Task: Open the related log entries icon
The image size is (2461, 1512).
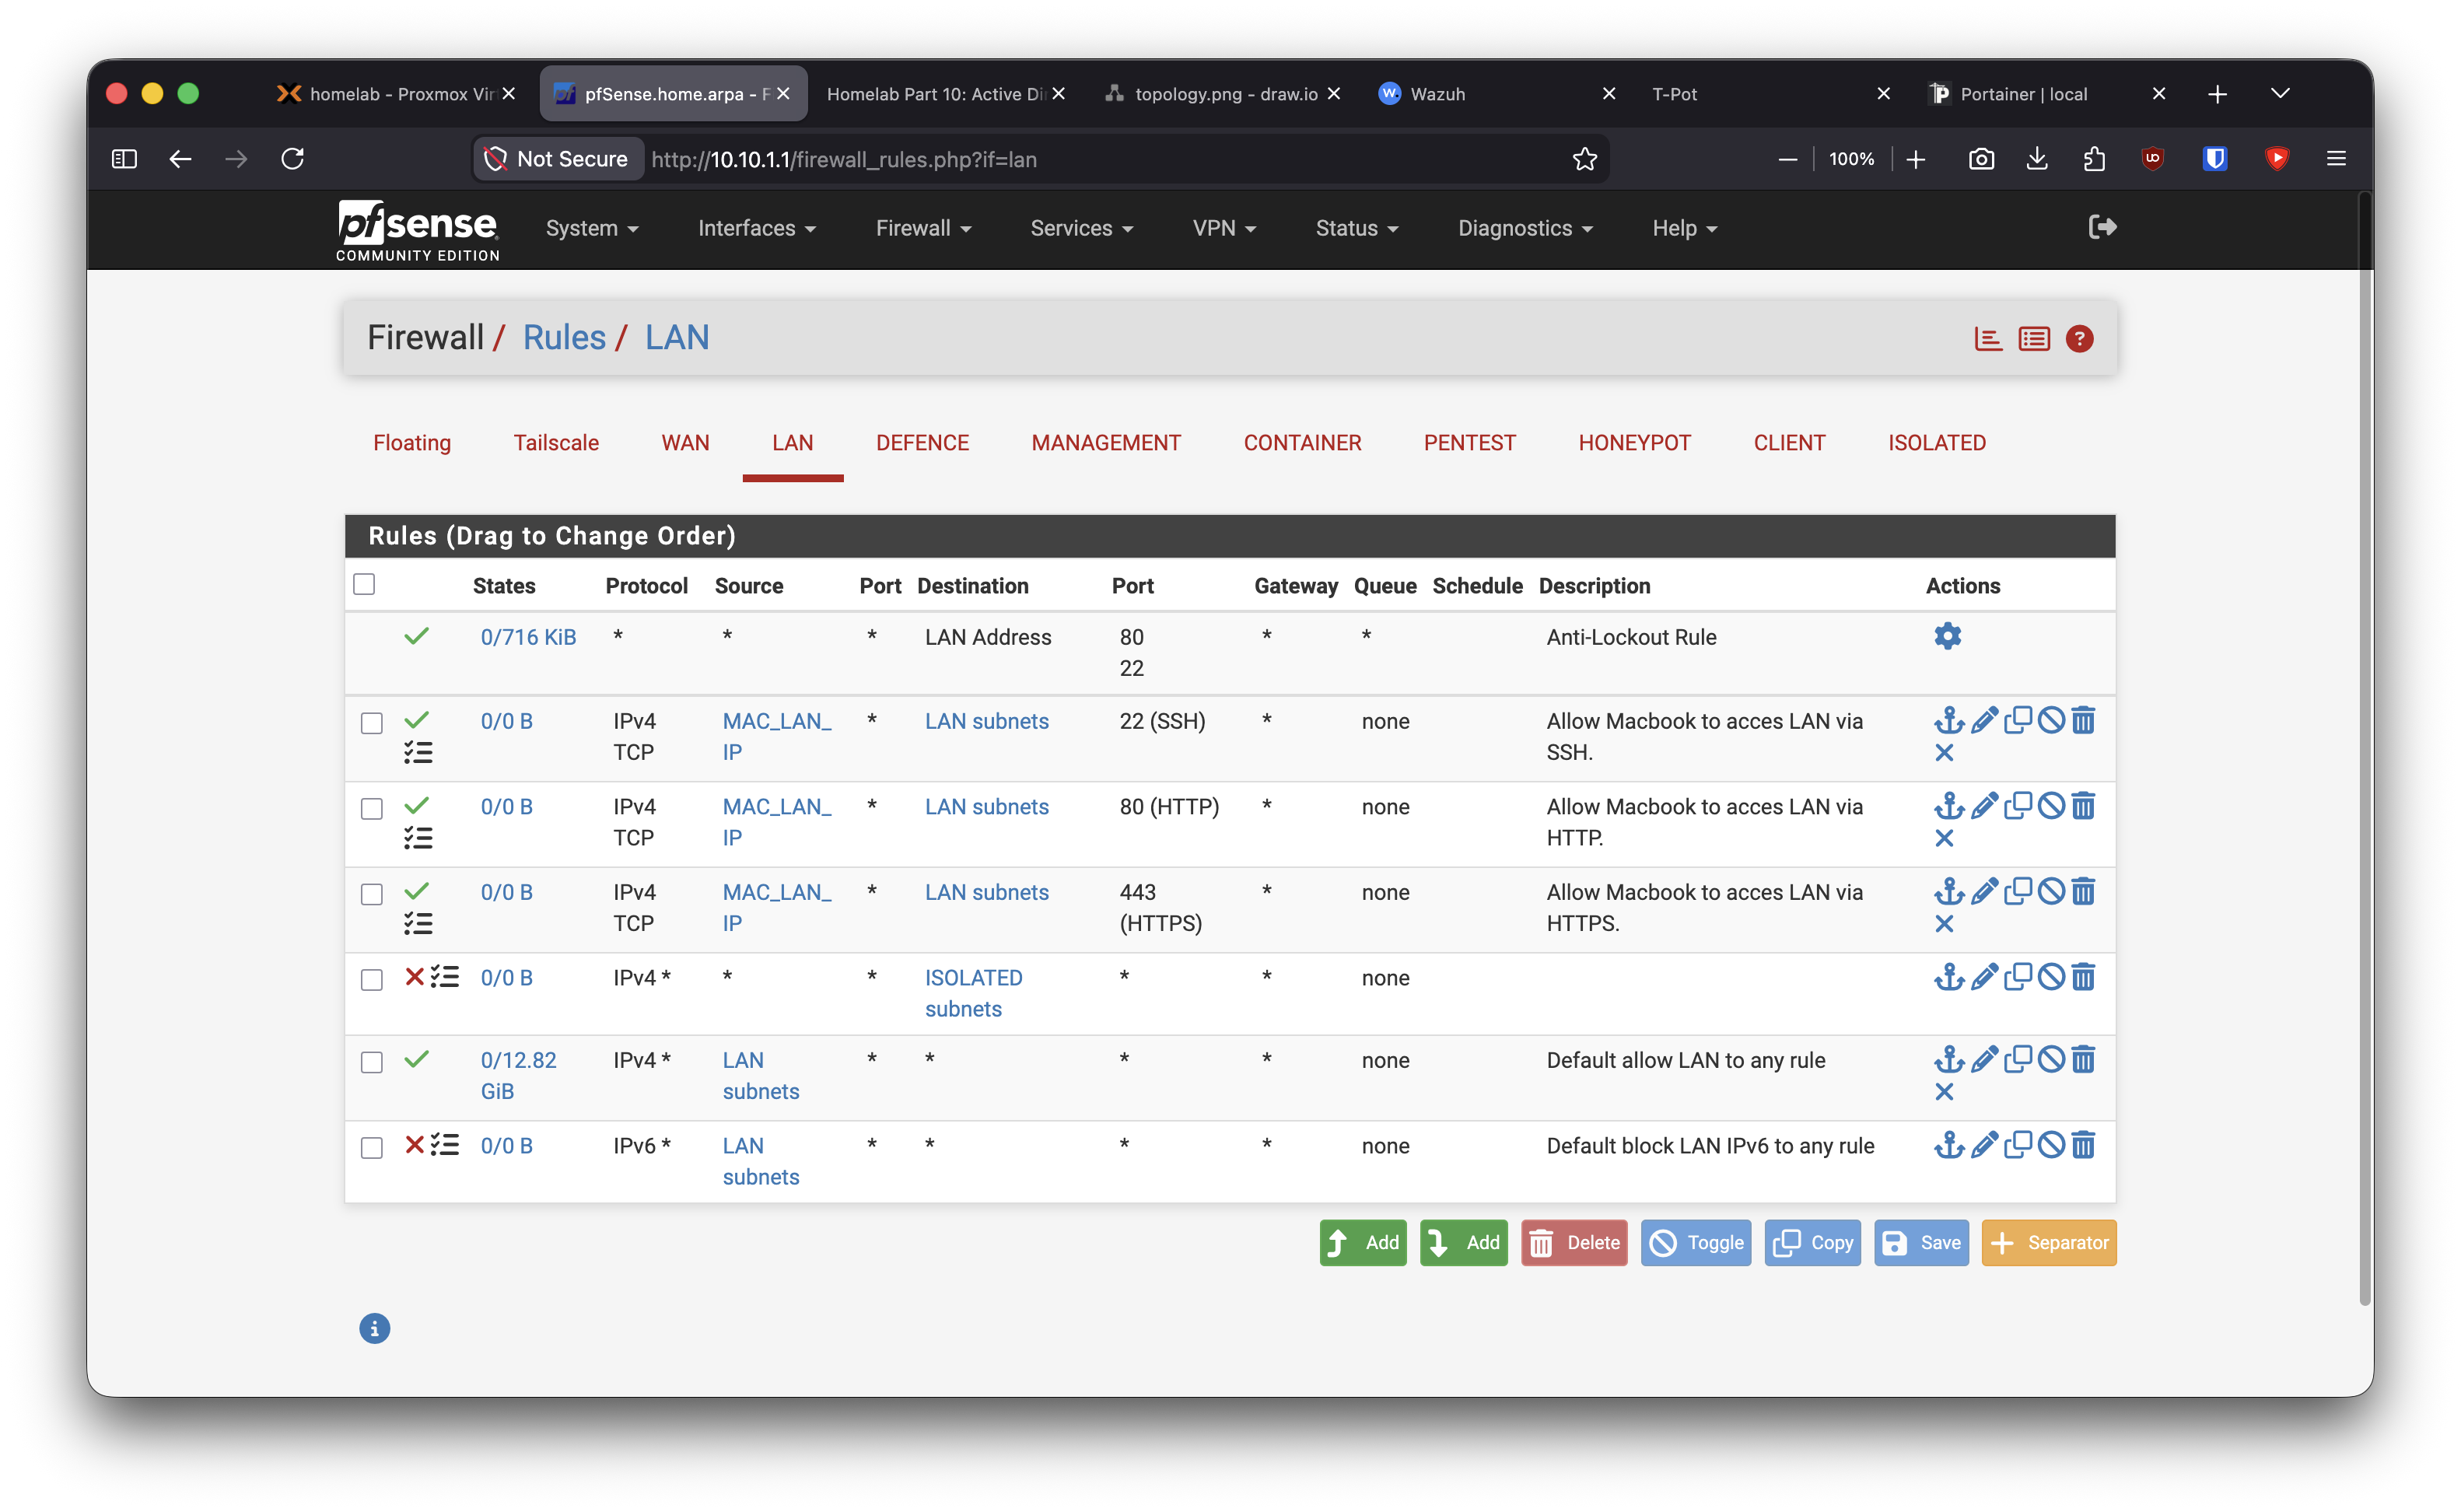Action: [2033, 339]
